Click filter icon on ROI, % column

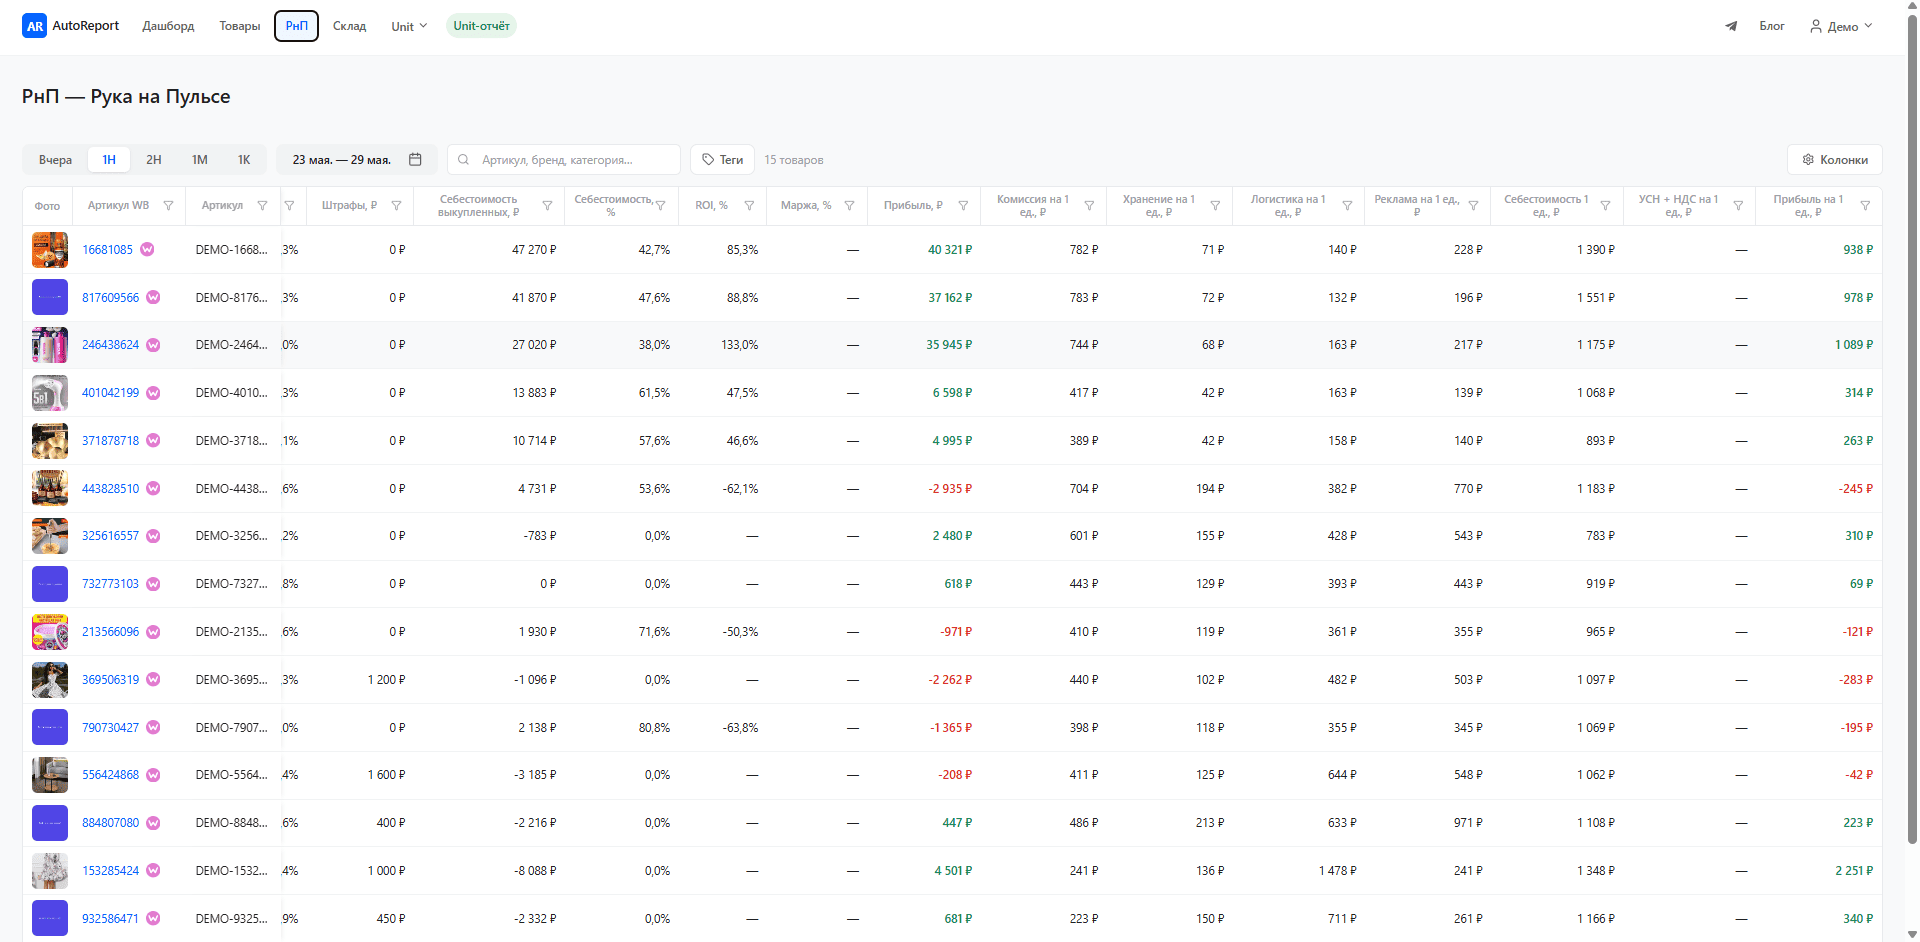coord(749,206)
